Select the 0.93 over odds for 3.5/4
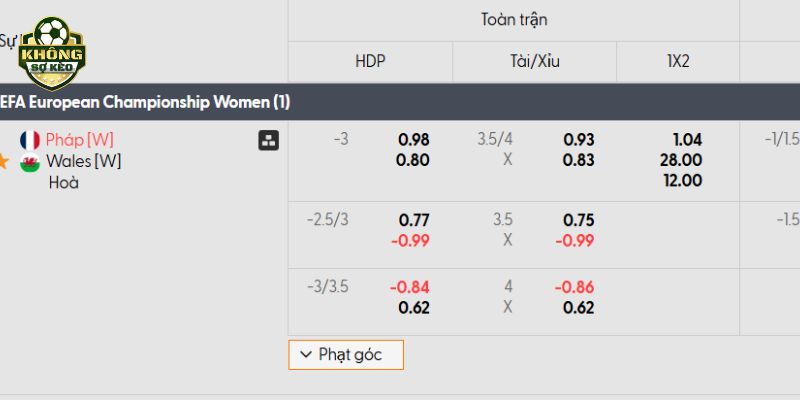This screenshot has width=800, height=400. [x=579, y=140]
